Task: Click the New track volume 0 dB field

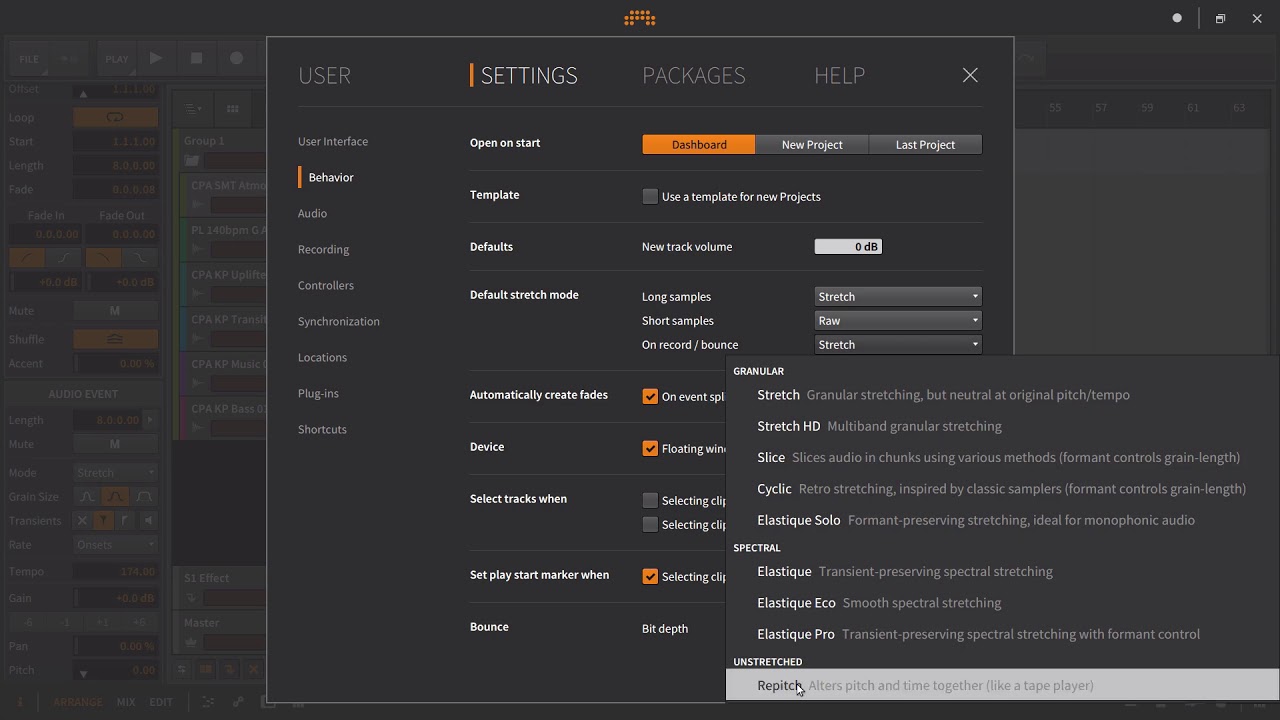Action: click(x=848, y=246)
